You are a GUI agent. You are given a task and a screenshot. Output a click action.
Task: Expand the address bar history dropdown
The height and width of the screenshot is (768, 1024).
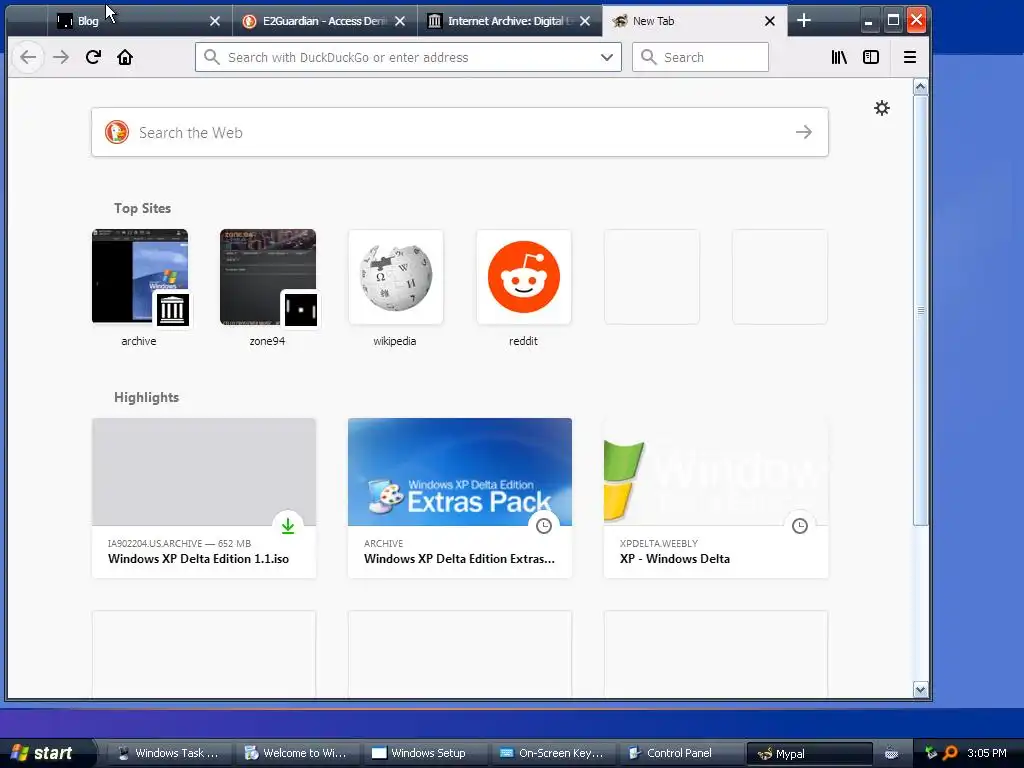click(607, 57)
